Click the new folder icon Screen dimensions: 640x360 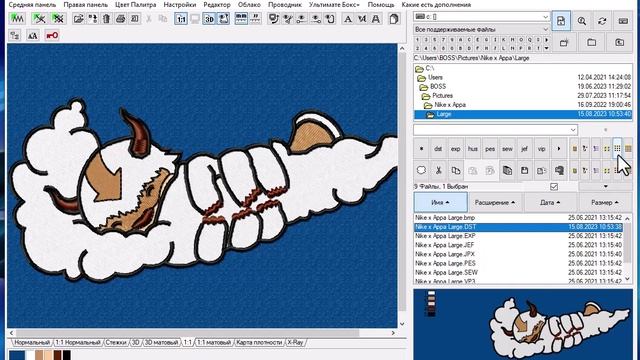(x=564, y=42)
